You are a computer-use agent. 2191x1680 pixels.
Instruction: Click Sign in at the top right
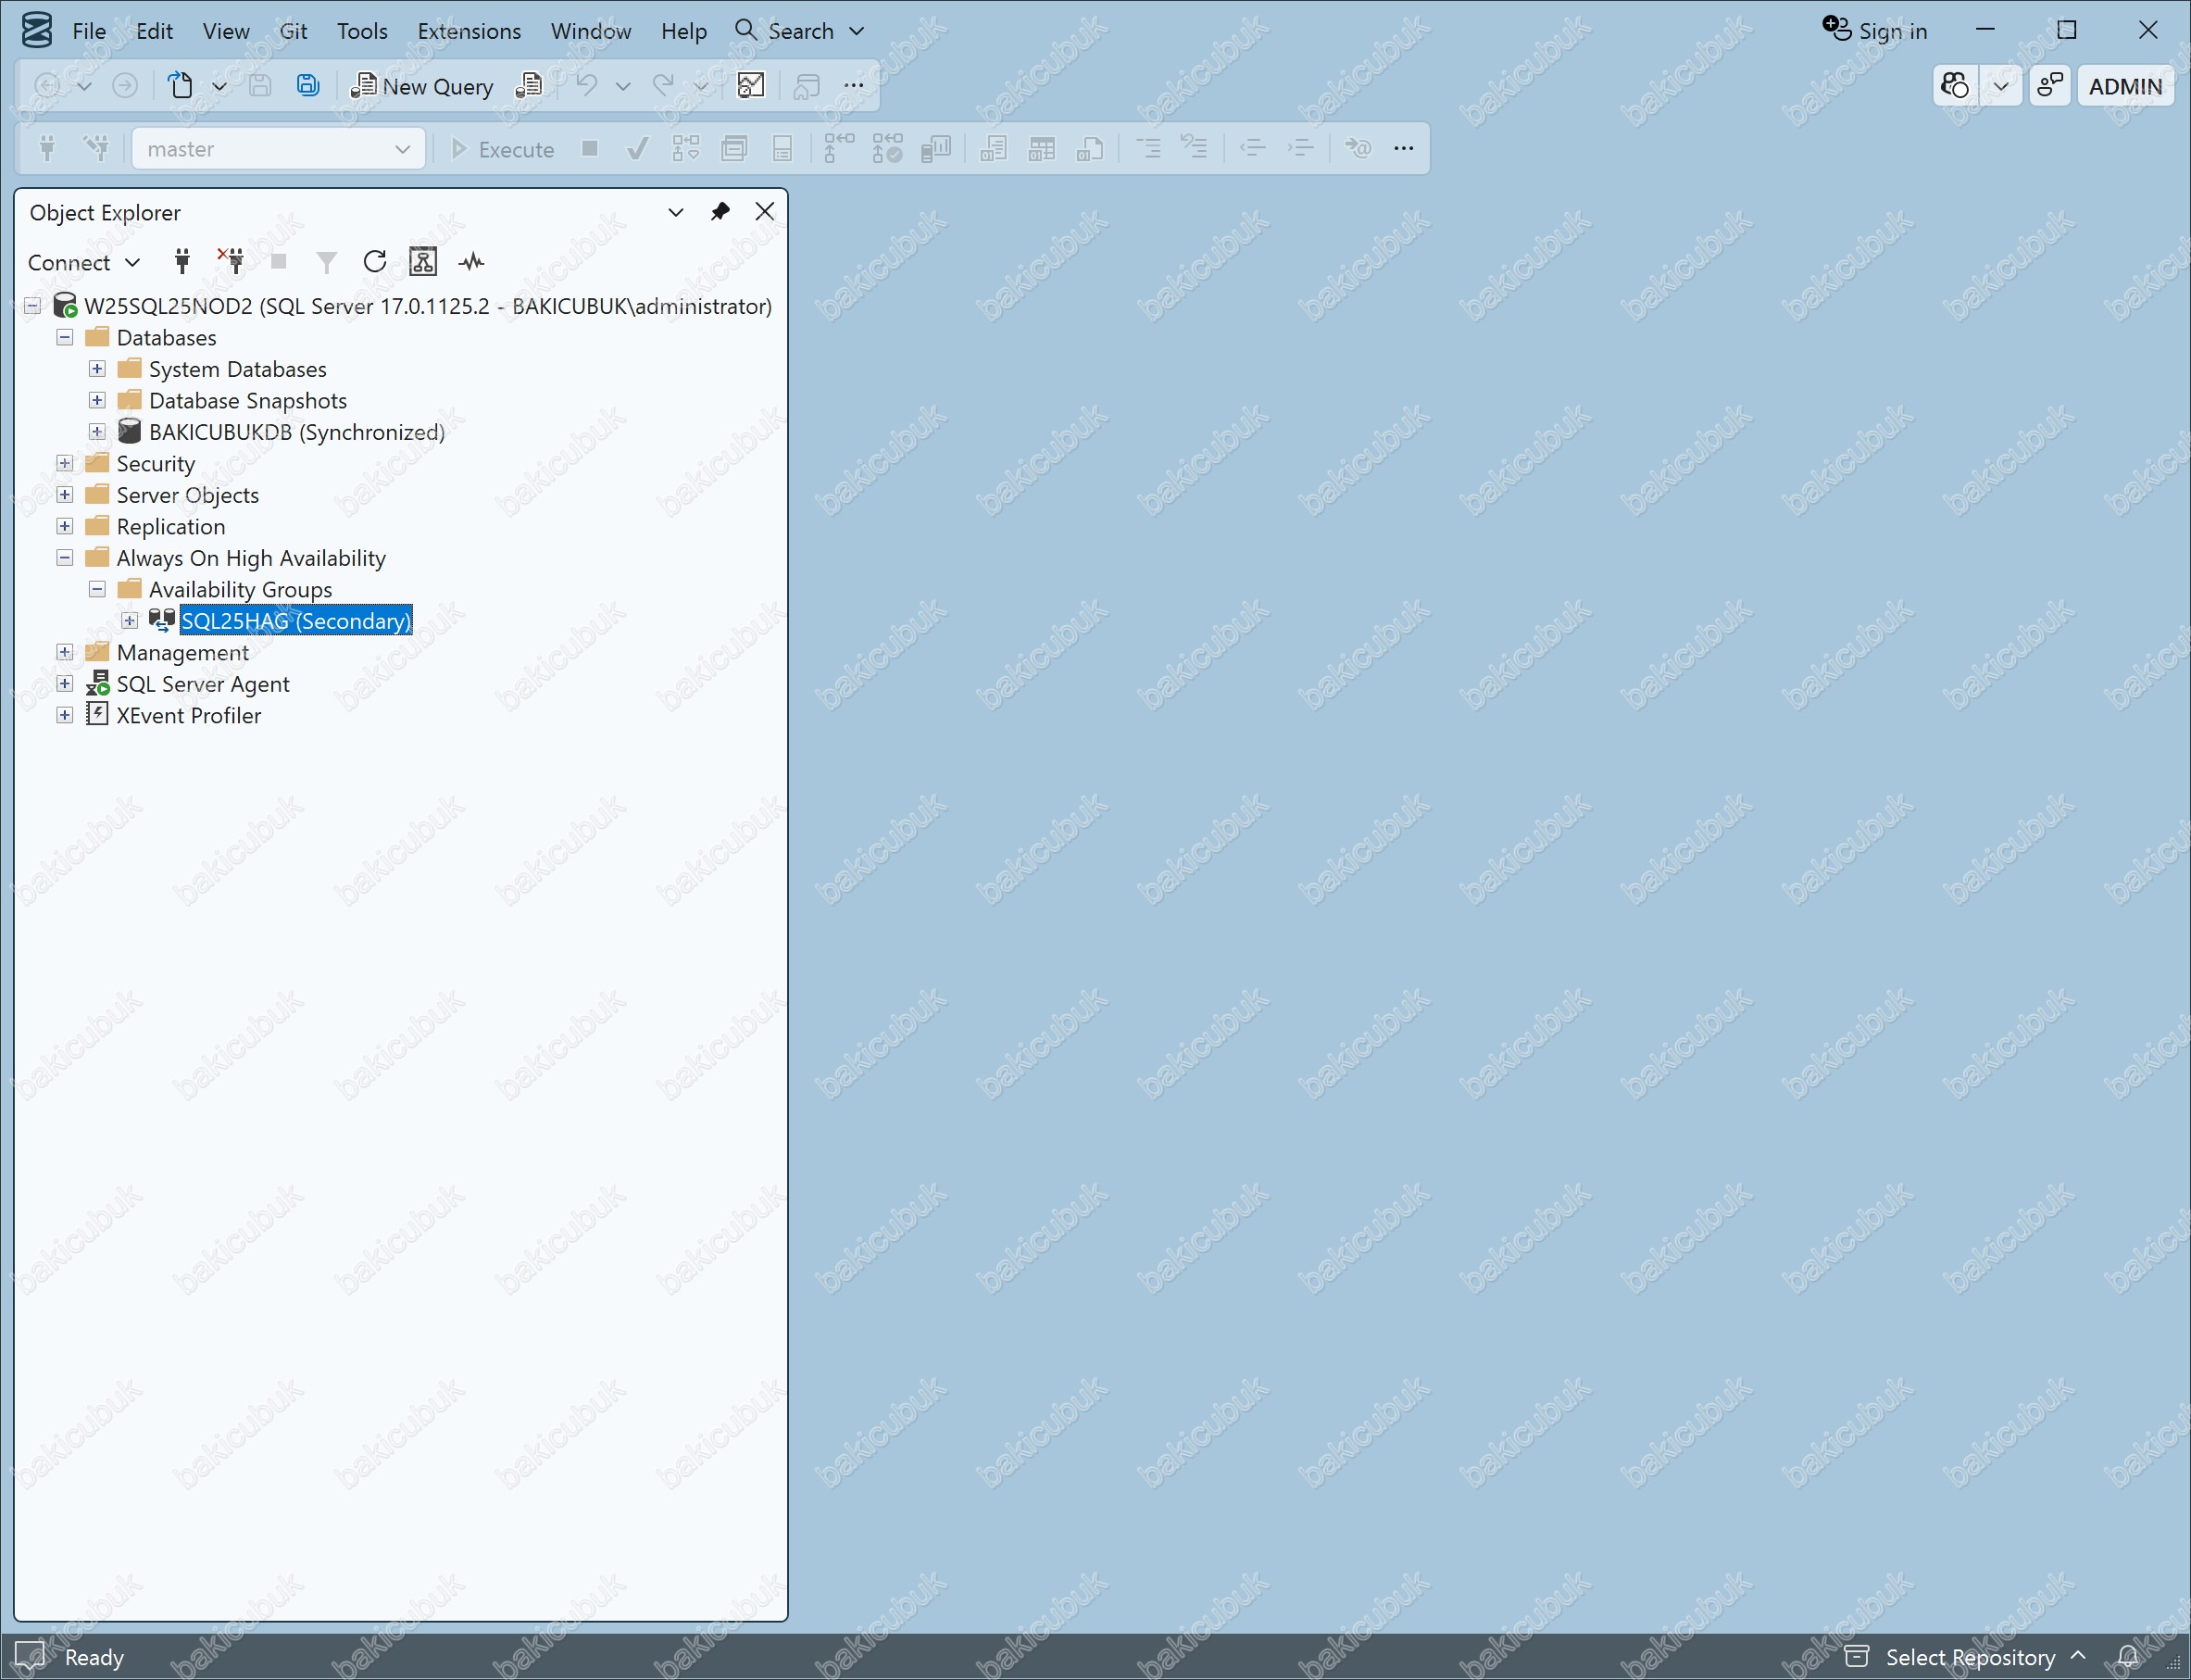[1874, 31]
